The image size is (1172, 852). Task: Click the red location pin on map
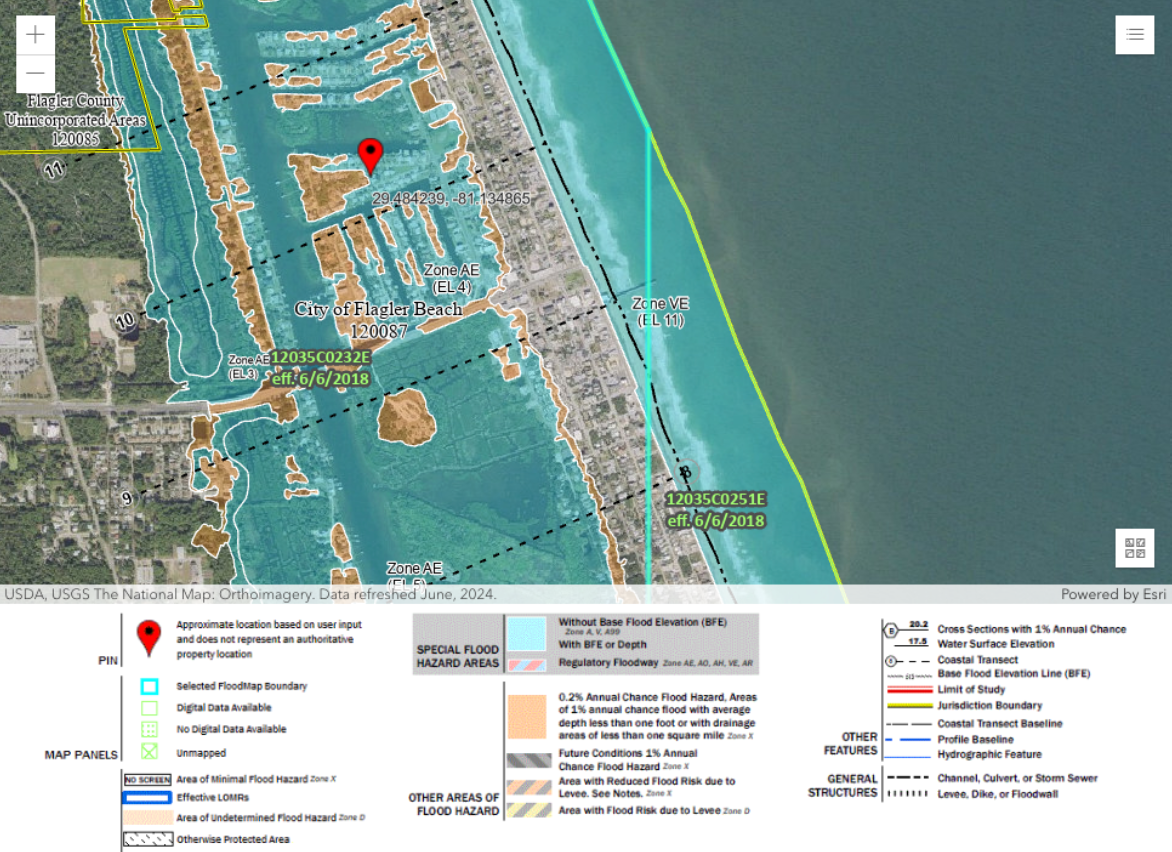tap(371, 156)
